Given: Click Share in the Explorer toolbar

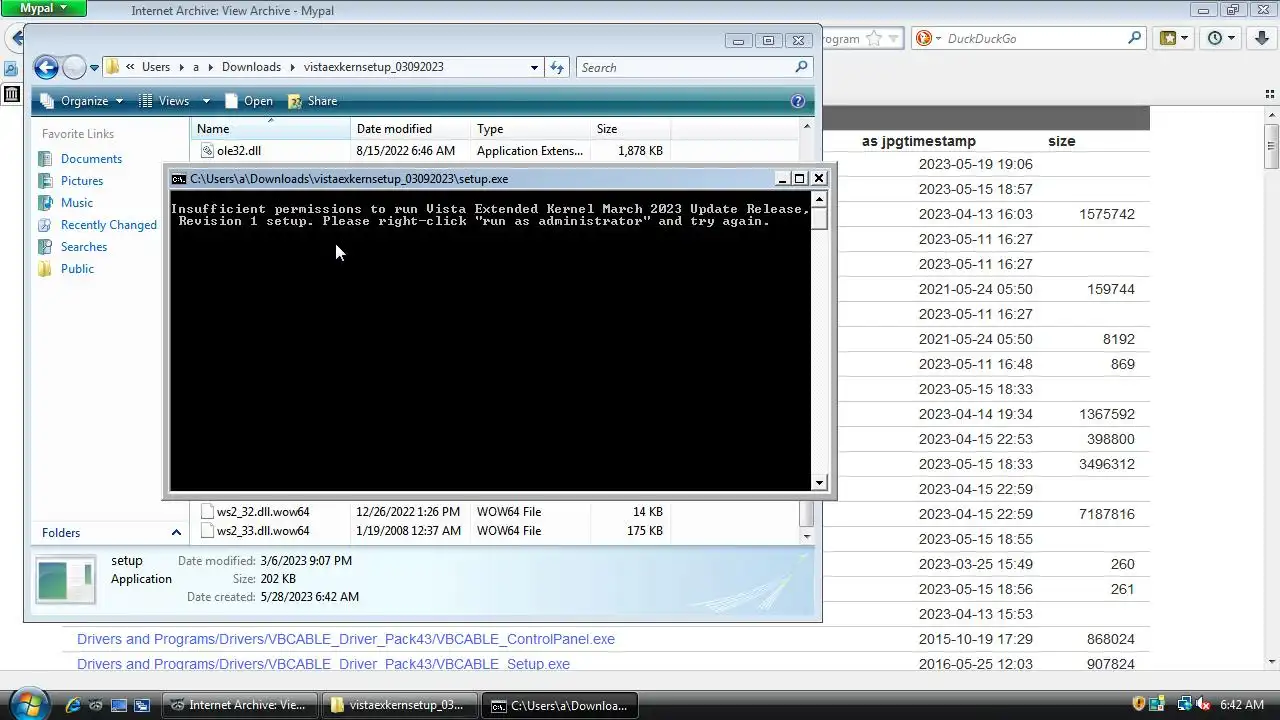Looking at the screenshot, I should point(312,101).
